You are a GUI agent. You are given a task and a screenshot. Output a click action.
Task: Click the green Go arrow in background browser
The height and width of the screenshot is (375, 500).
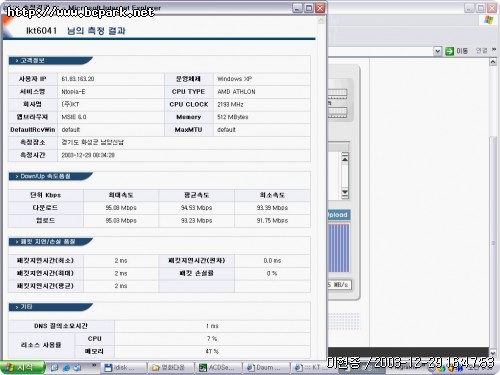pyautogui.click(x=450, y=51)
